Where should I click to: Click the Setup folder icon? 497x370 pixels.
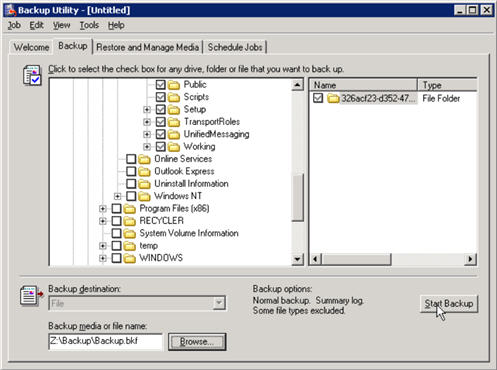click(x=174, y=110)
